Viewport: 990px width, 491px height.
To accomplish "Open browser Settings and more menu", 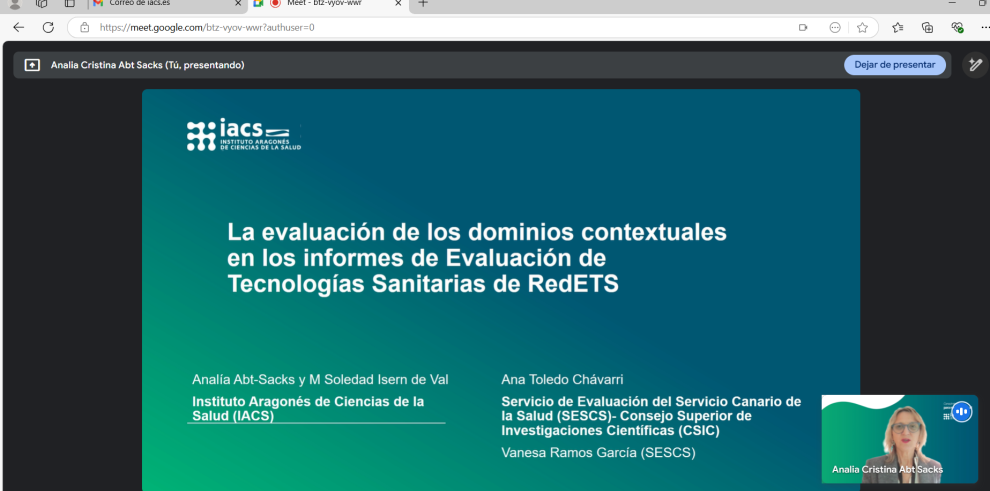I will click(983, 27).
